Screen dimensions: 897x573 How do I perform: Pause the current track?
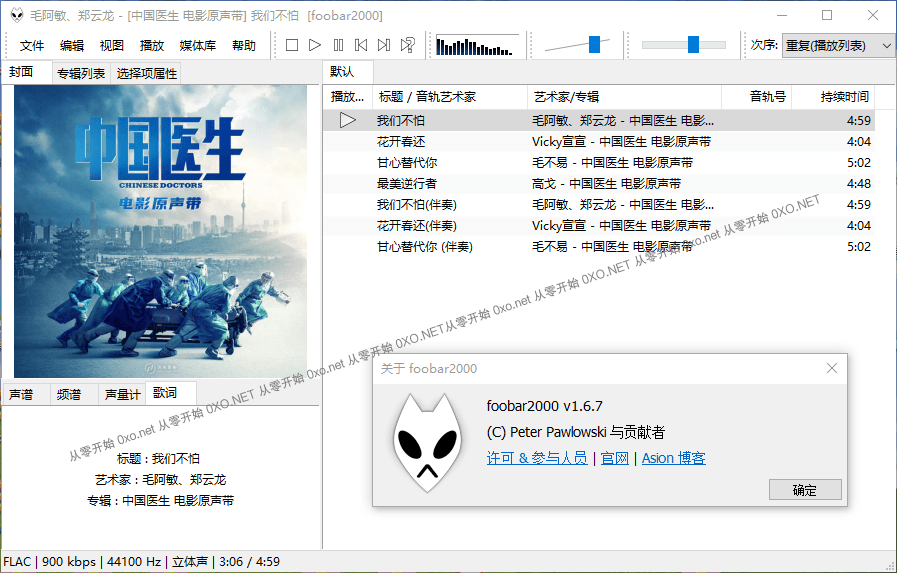[338, 45]
